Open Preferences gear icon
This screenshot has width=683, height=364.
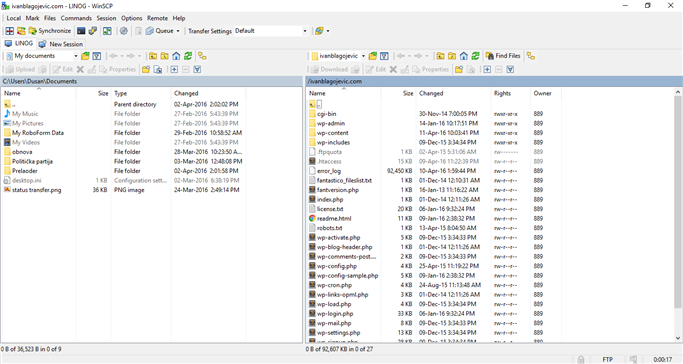(124, 31)
